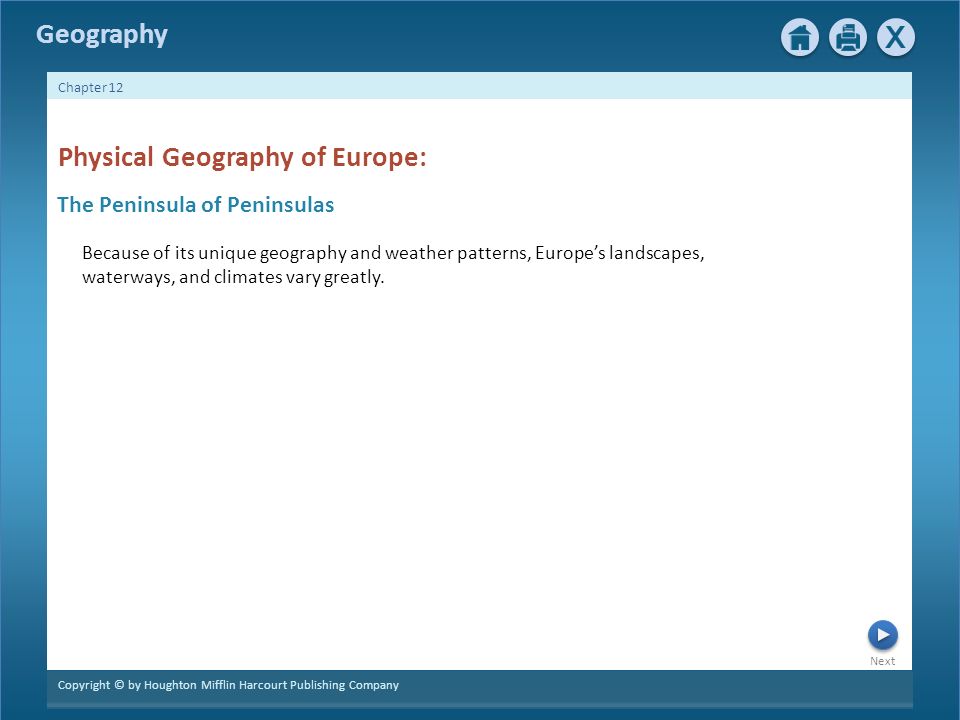The height and width of the screenshot is (720, 960).
Task: Print this page with the printer icon
Action: point(847,37)
